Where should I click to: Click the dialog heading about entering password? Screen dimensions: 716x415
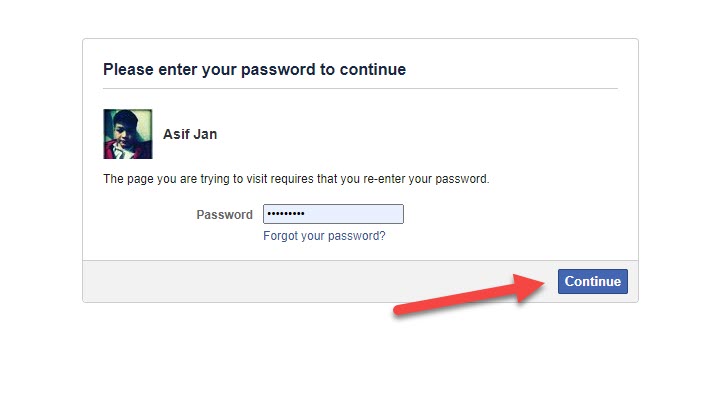254,70
